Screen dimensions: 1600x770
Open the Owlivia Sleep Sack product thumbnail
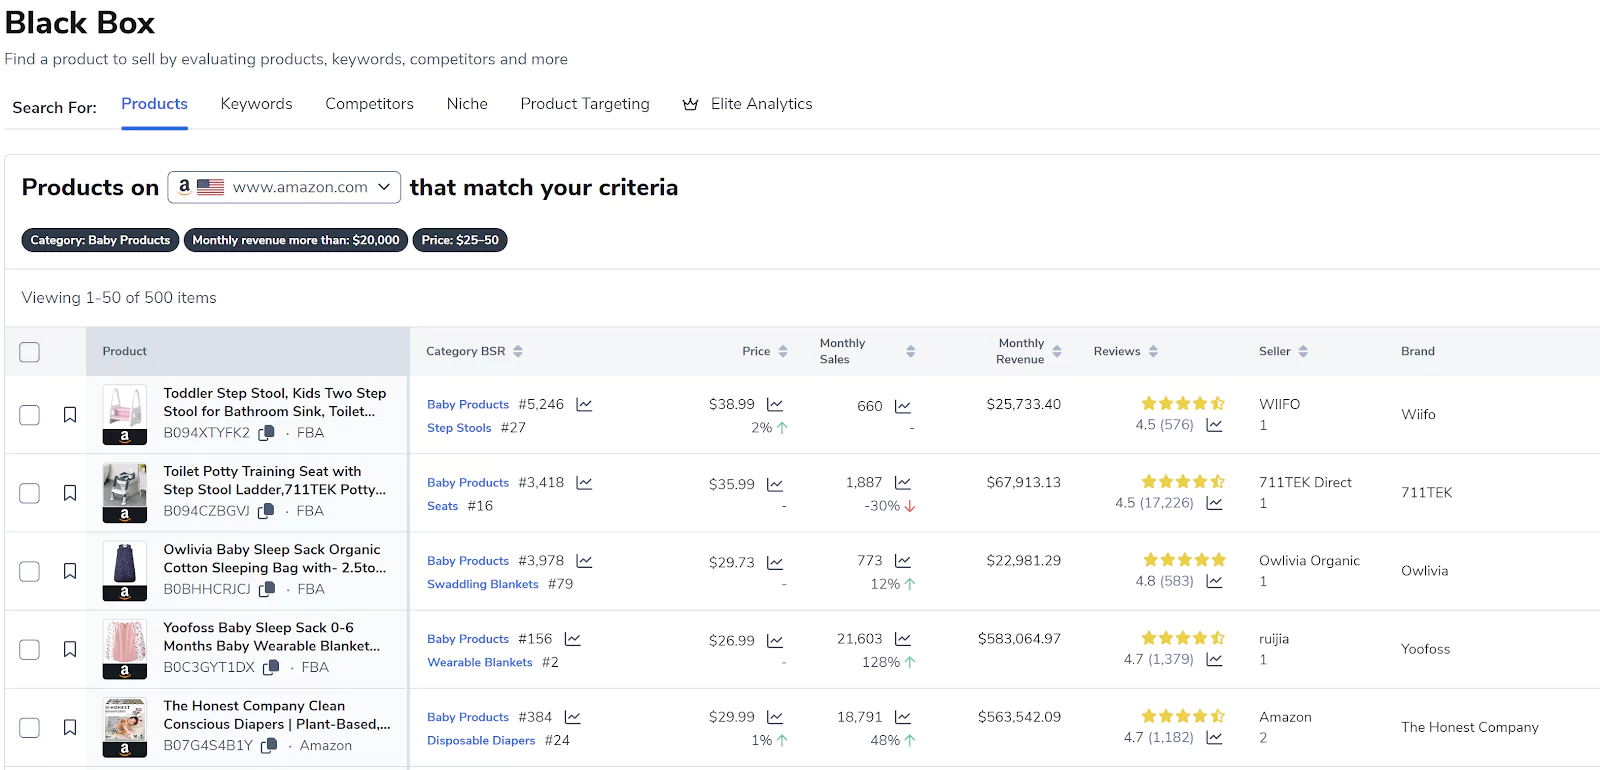click(x=125, y=571)
